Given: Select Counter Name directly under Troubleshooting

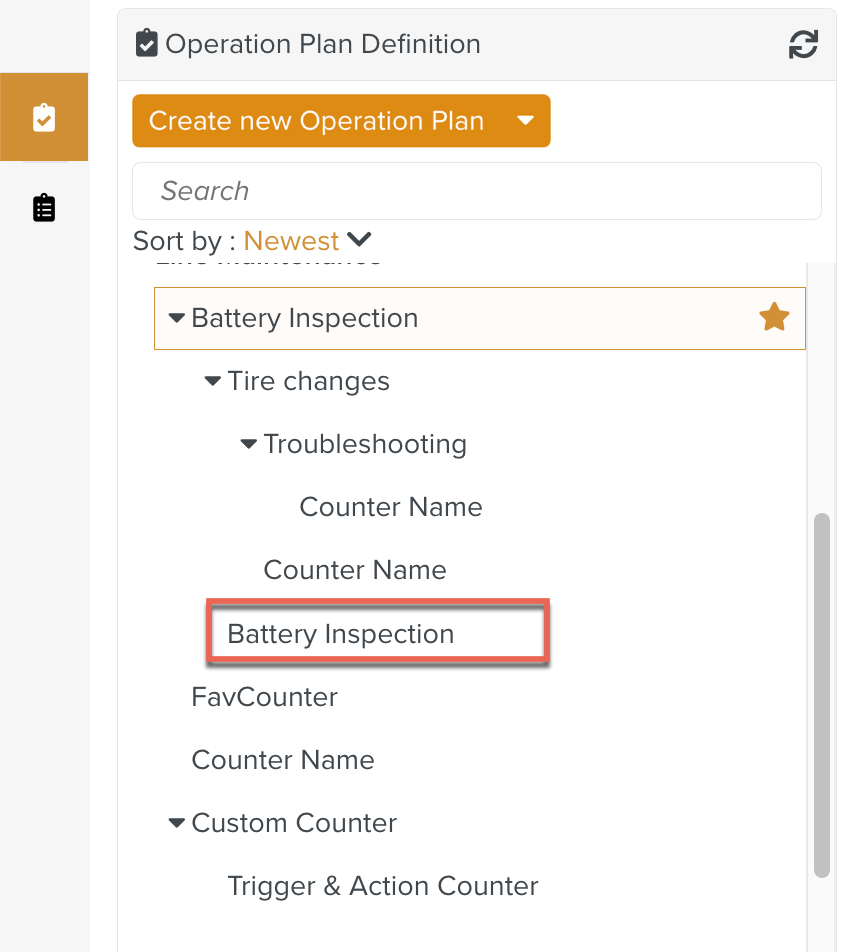Looking at the screenshot, I should click(x=390, y=507).
